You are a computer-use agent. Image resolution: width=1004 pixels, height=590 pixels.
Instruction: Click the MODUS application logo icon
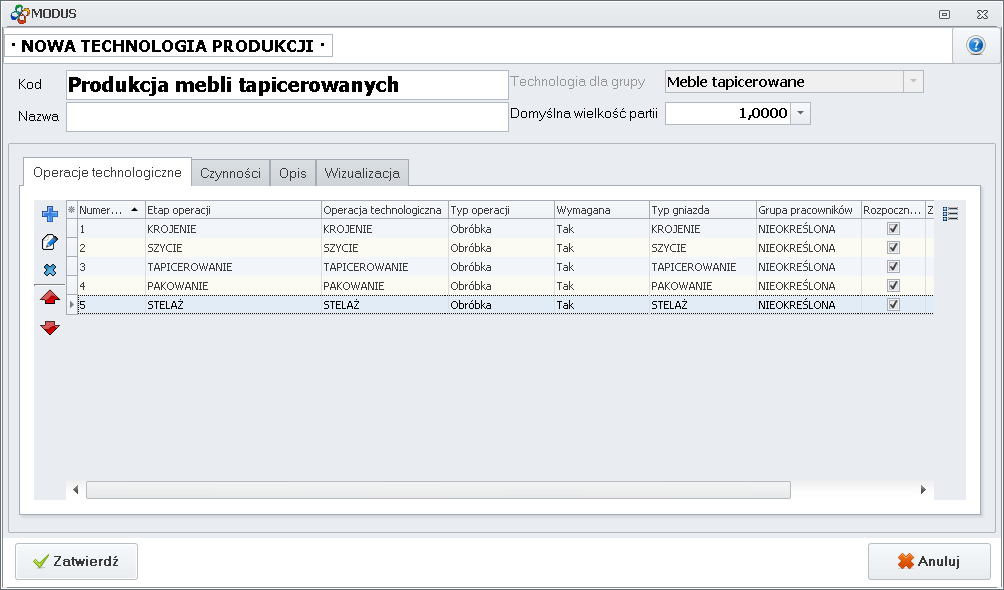click(19, 13)
